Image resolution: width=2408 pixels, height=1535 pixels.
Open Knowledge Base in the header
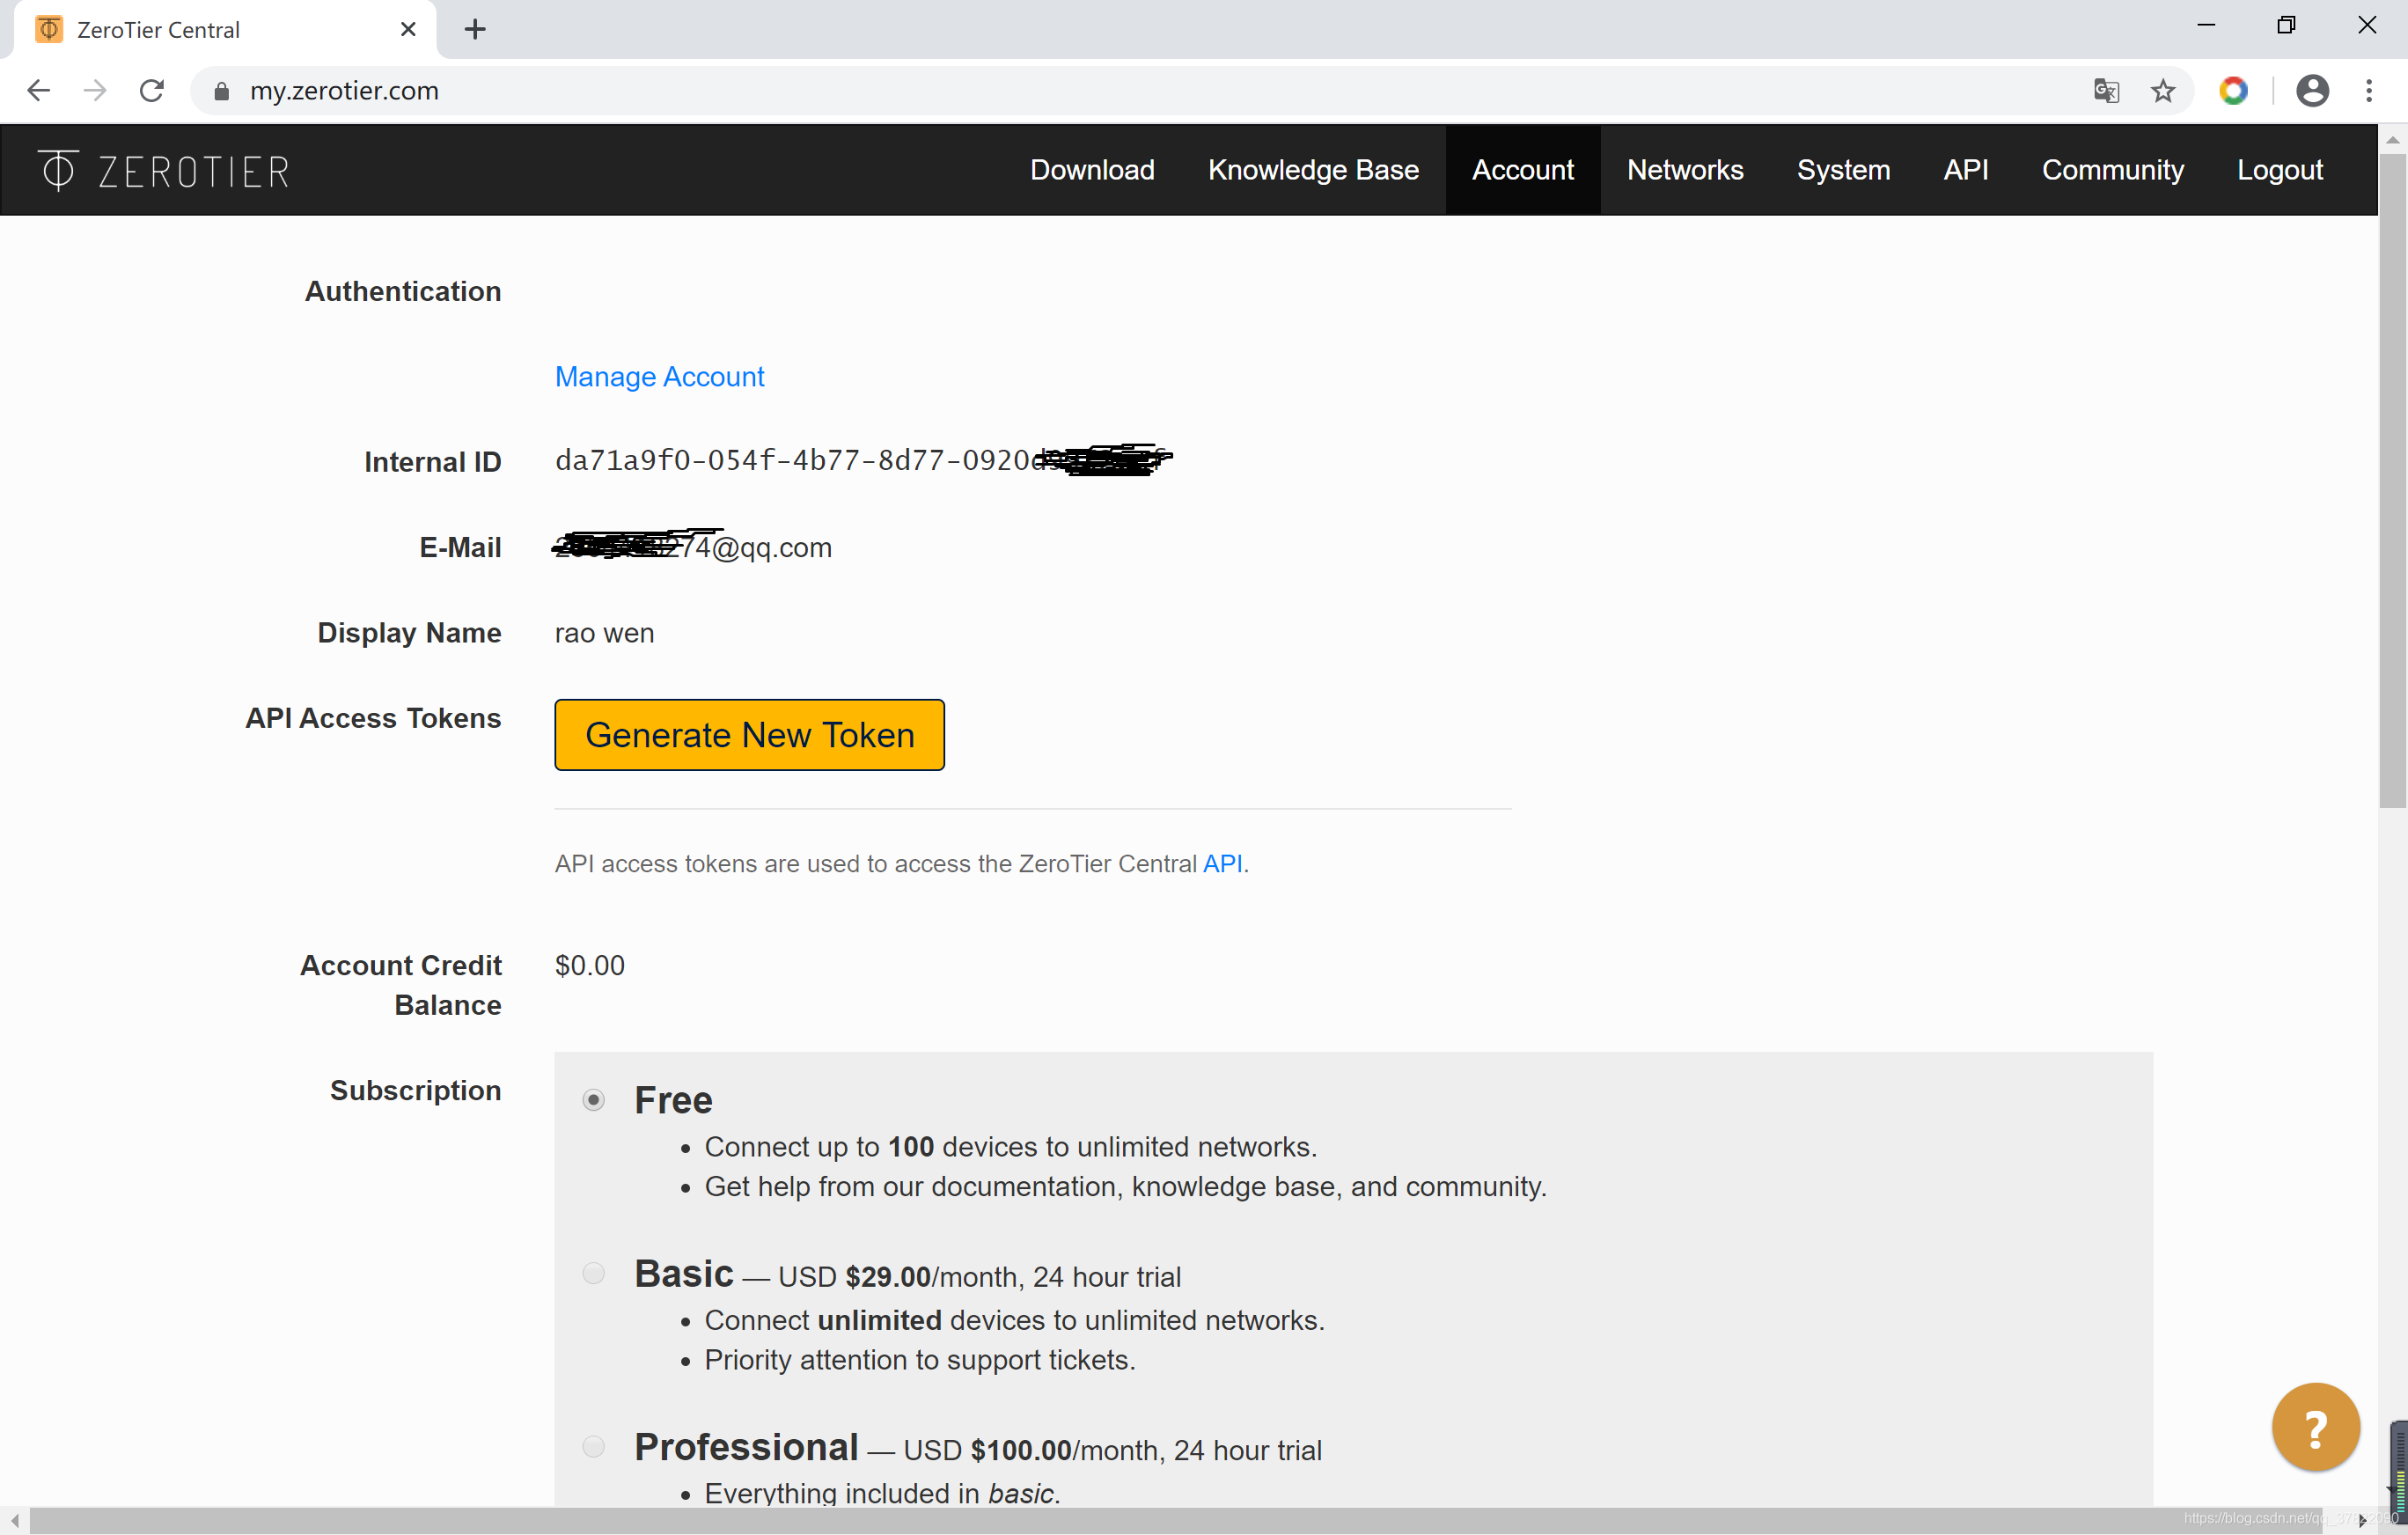click(1313, 170)
